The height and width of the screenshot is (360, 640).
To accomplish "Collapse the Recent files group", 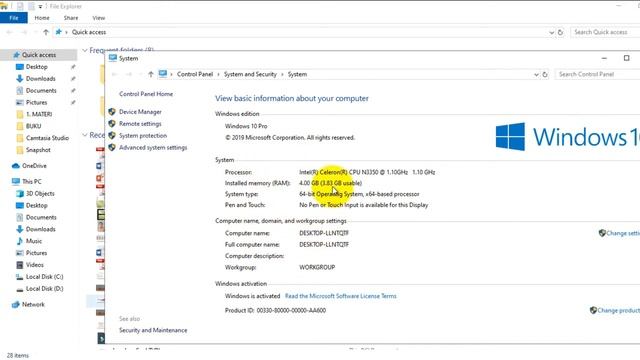I will tap(85, 135).
